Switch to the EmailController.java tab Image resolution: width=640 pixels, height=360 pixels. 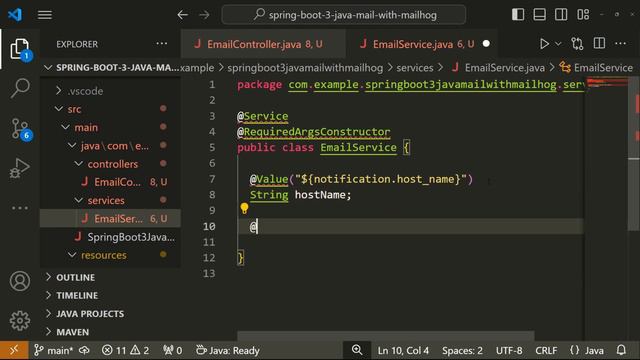click(264, 44)
